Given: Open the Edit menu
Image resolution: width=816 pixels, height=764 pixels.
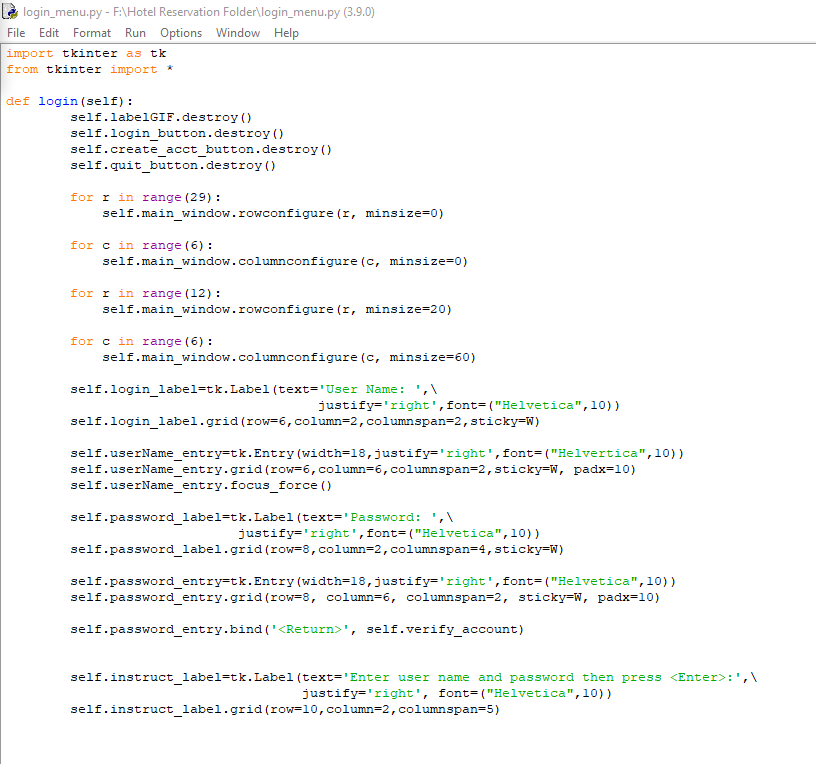Looking at the screenshot, I should click(48, 32).
